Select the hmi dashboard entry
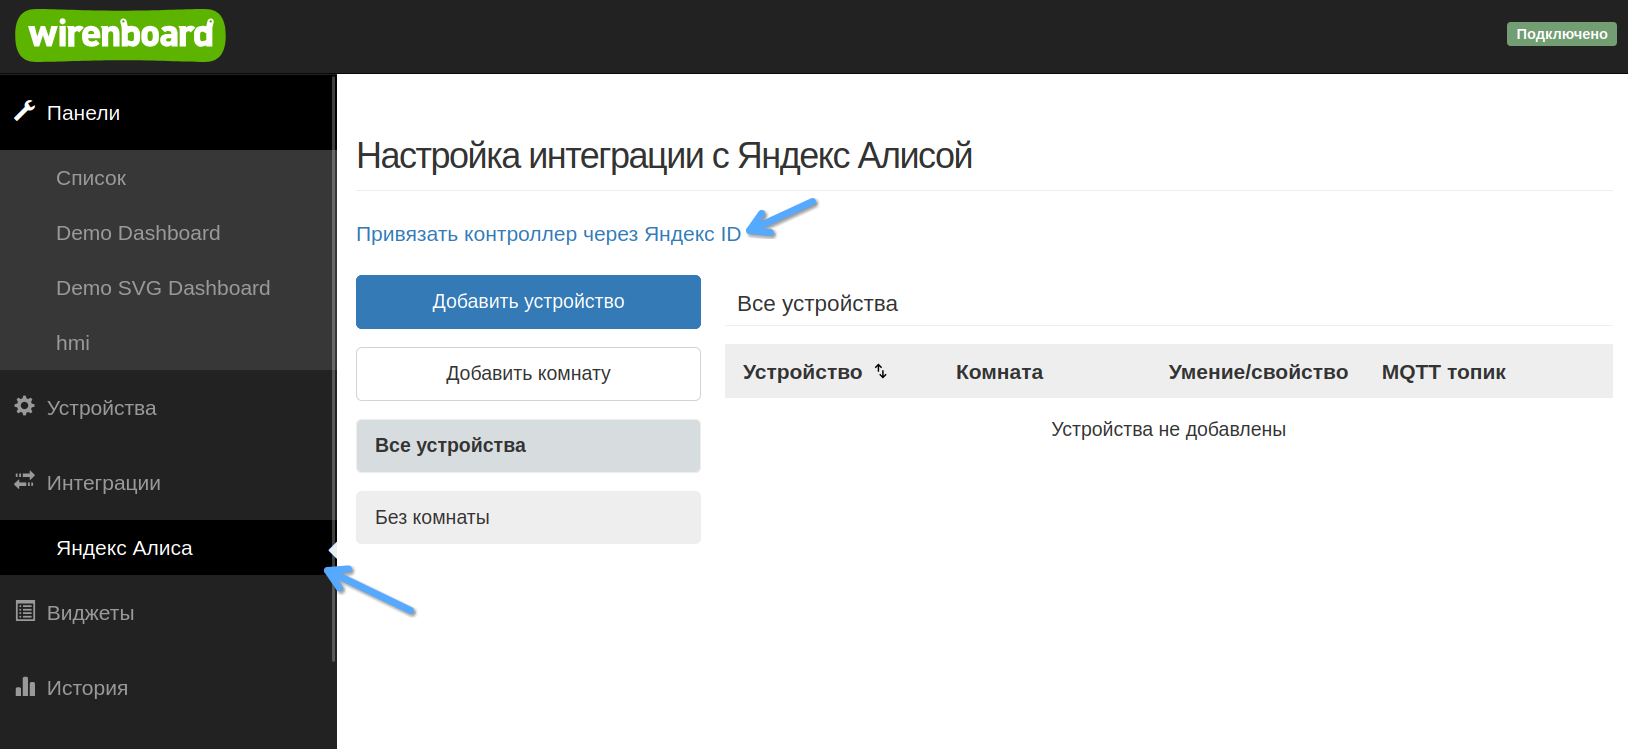 click(x=73, y=343)
